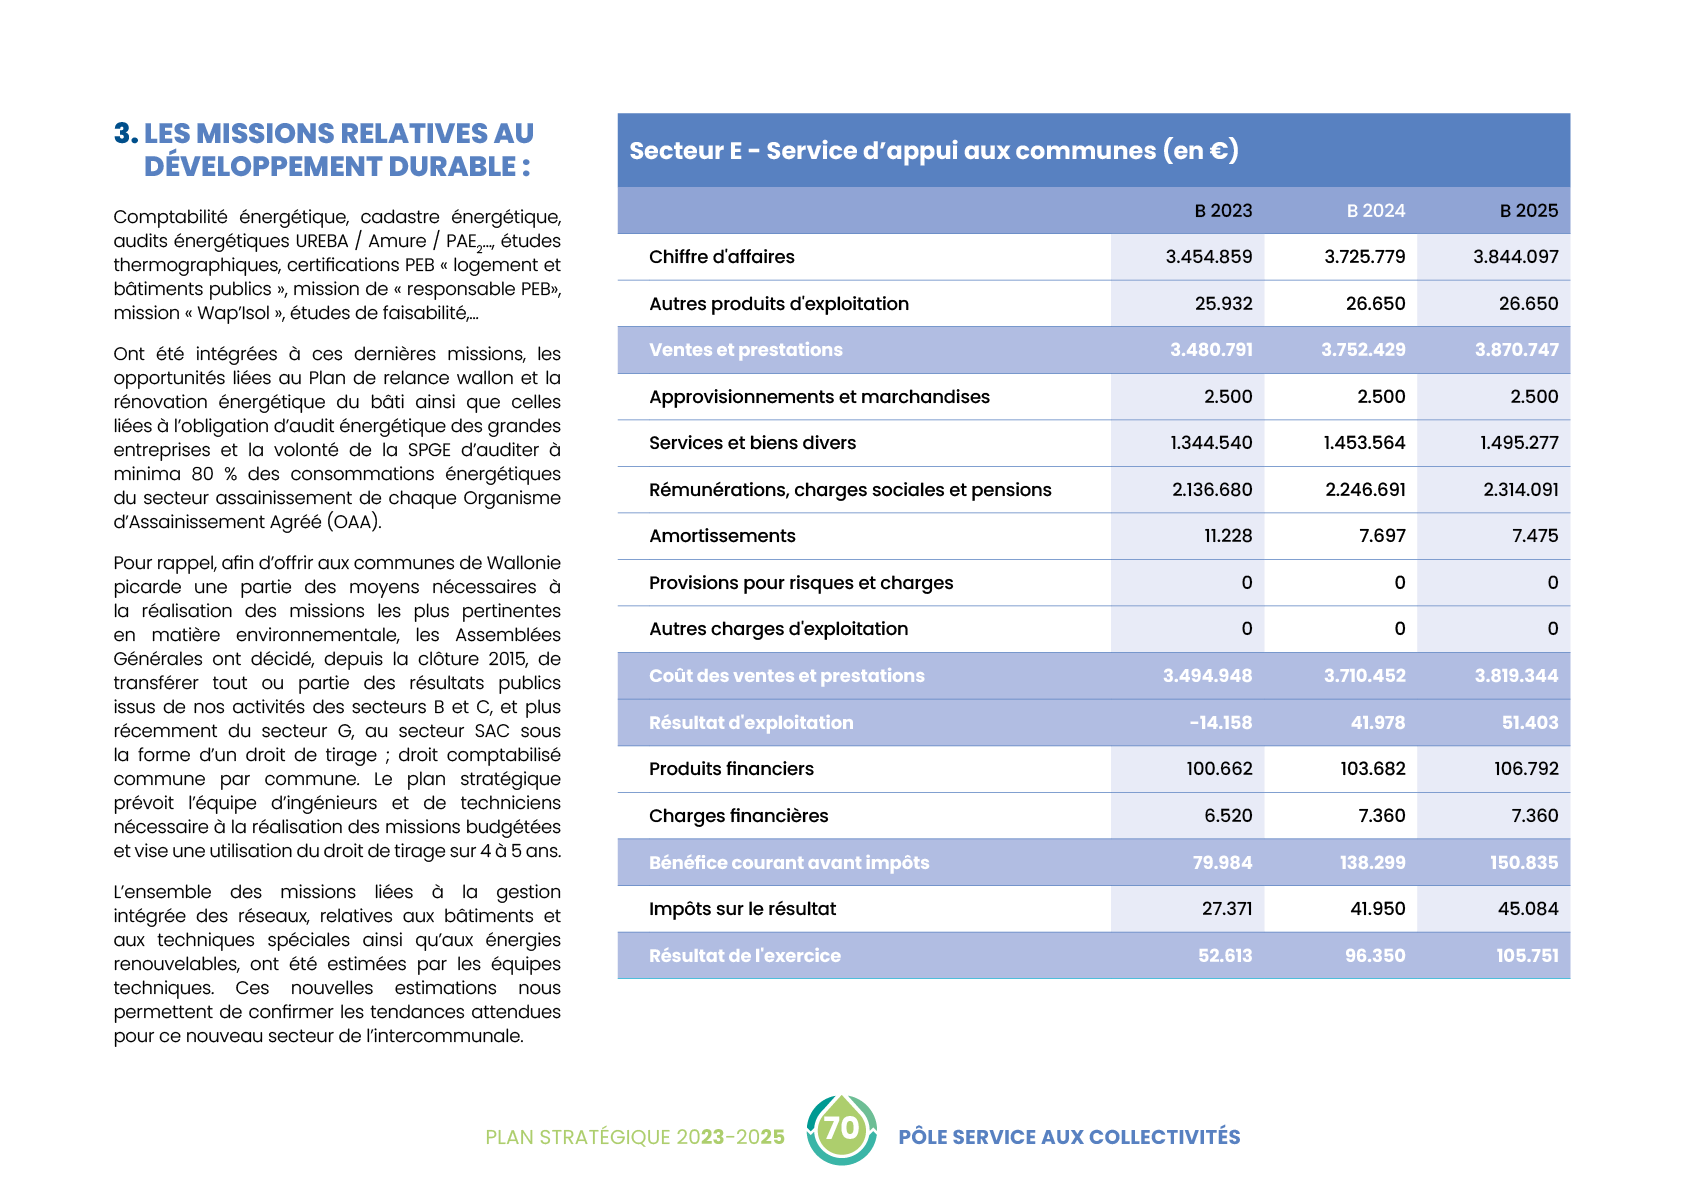Click the paragraph starting with 'Comptabilité énergétique'

[337, 265]
